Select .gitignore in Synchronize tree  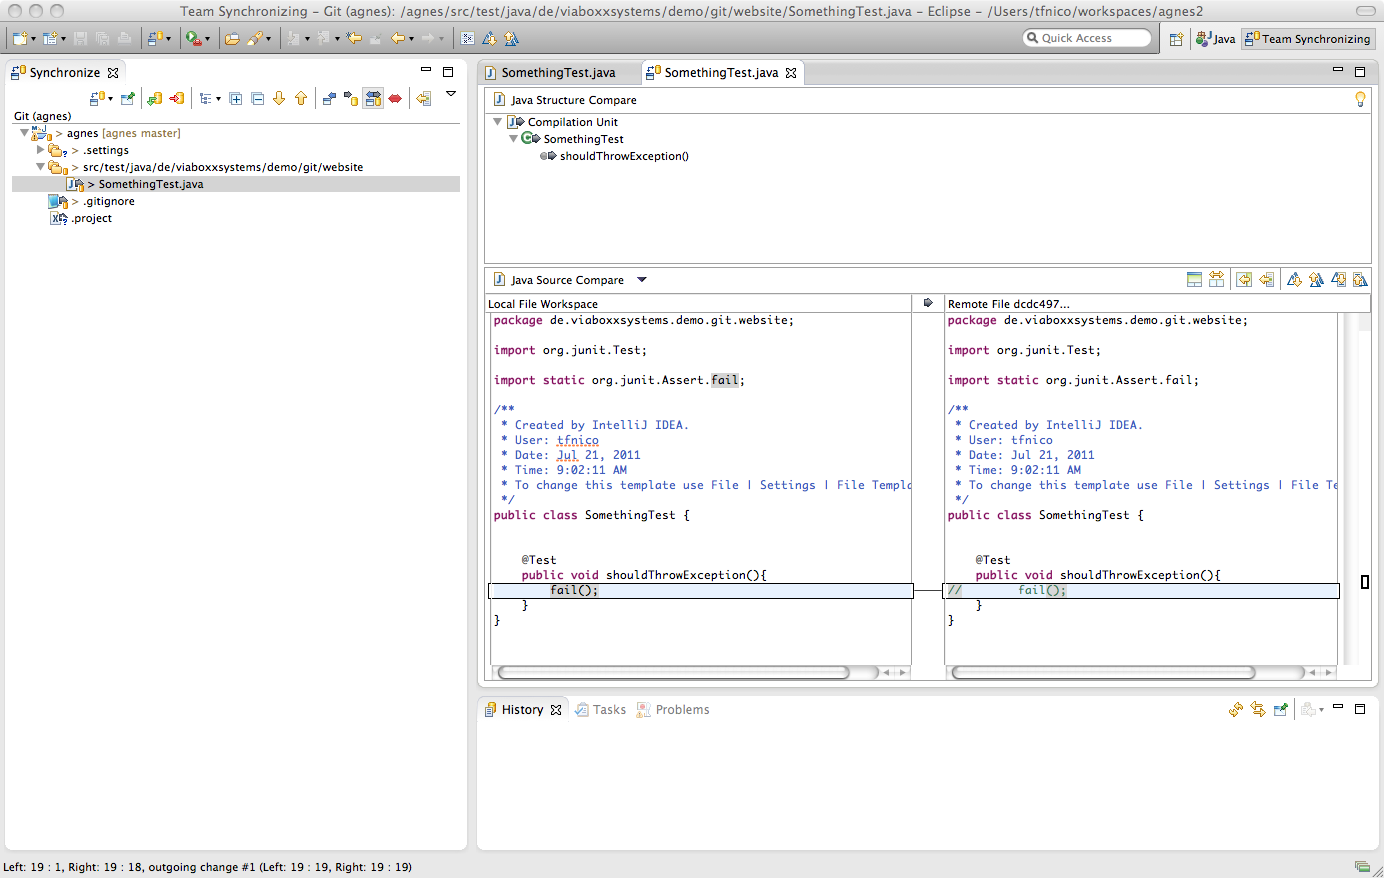click(x=109, y=201)
